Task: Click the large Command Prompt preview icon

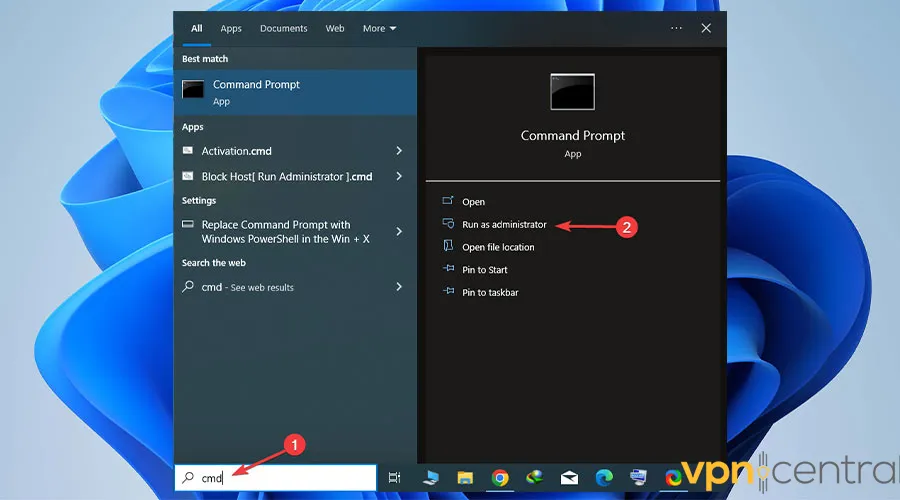Action: [572, 91]
